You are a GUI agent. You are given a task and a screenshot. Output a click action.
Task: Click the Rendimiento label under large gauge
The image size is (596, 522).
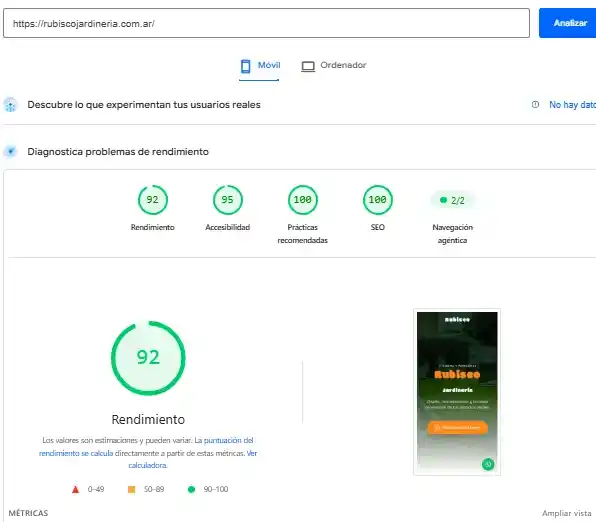tap(148, 420)
